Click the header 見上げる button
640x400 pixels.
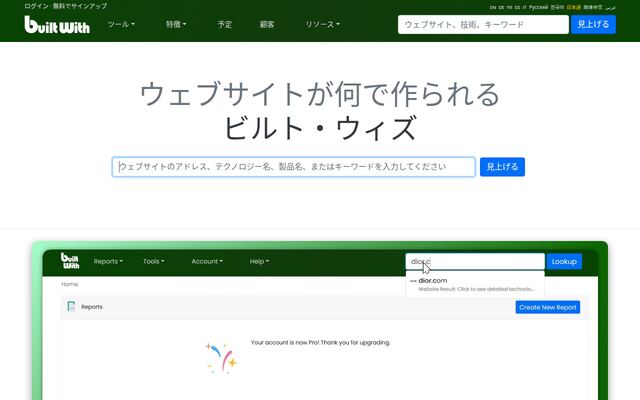(593, 24)
